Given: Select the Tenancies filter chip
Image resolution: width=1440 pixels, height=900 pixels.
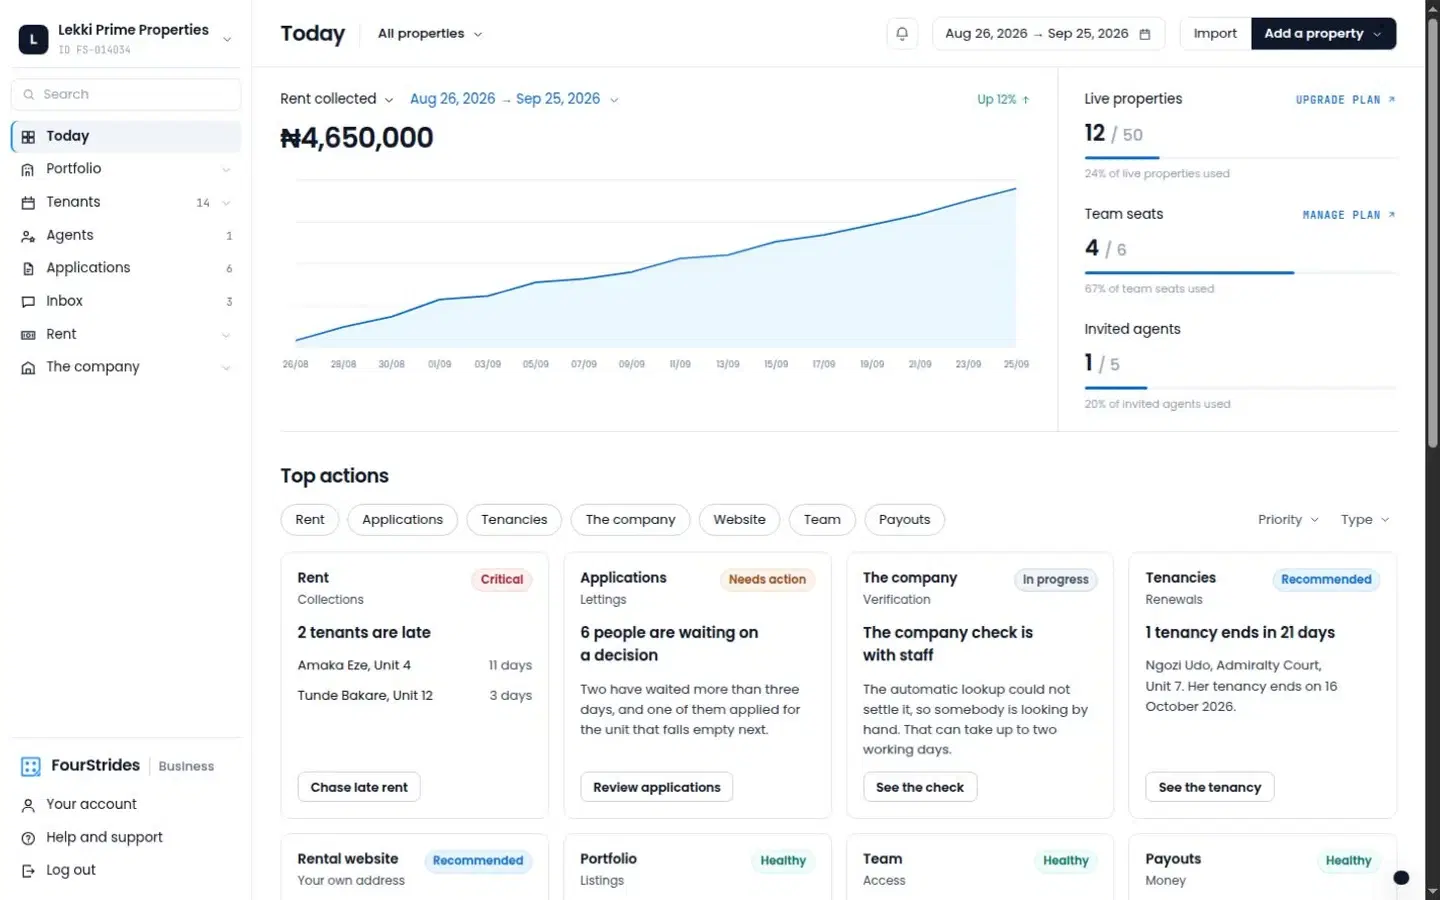Looking at the screenshot, I should [514, 520].
